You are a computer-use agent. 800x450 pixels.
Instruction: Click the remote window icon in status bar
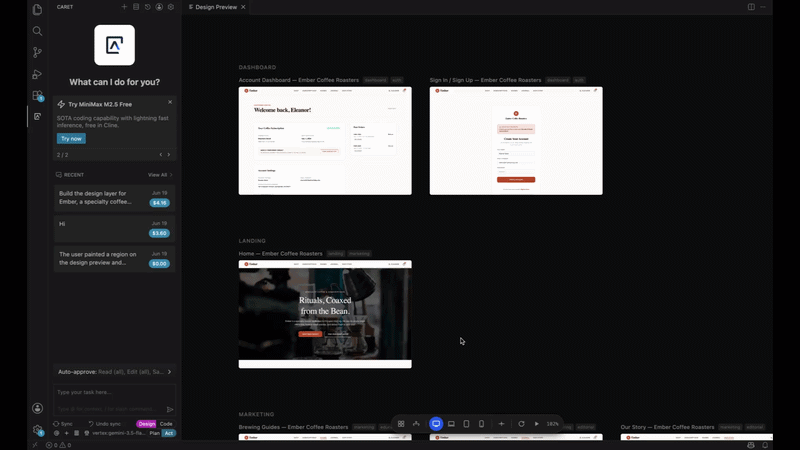point(35,445)
